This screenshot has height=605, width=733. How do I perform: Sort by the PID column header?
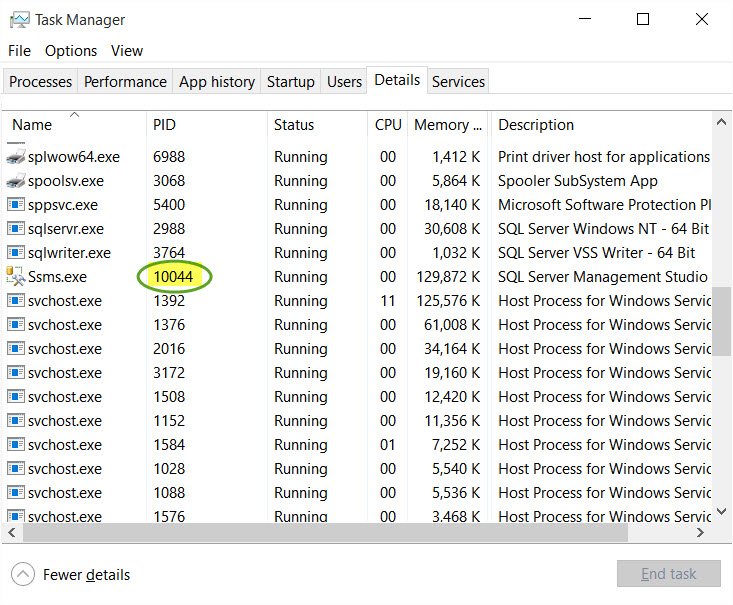(207, 124)
